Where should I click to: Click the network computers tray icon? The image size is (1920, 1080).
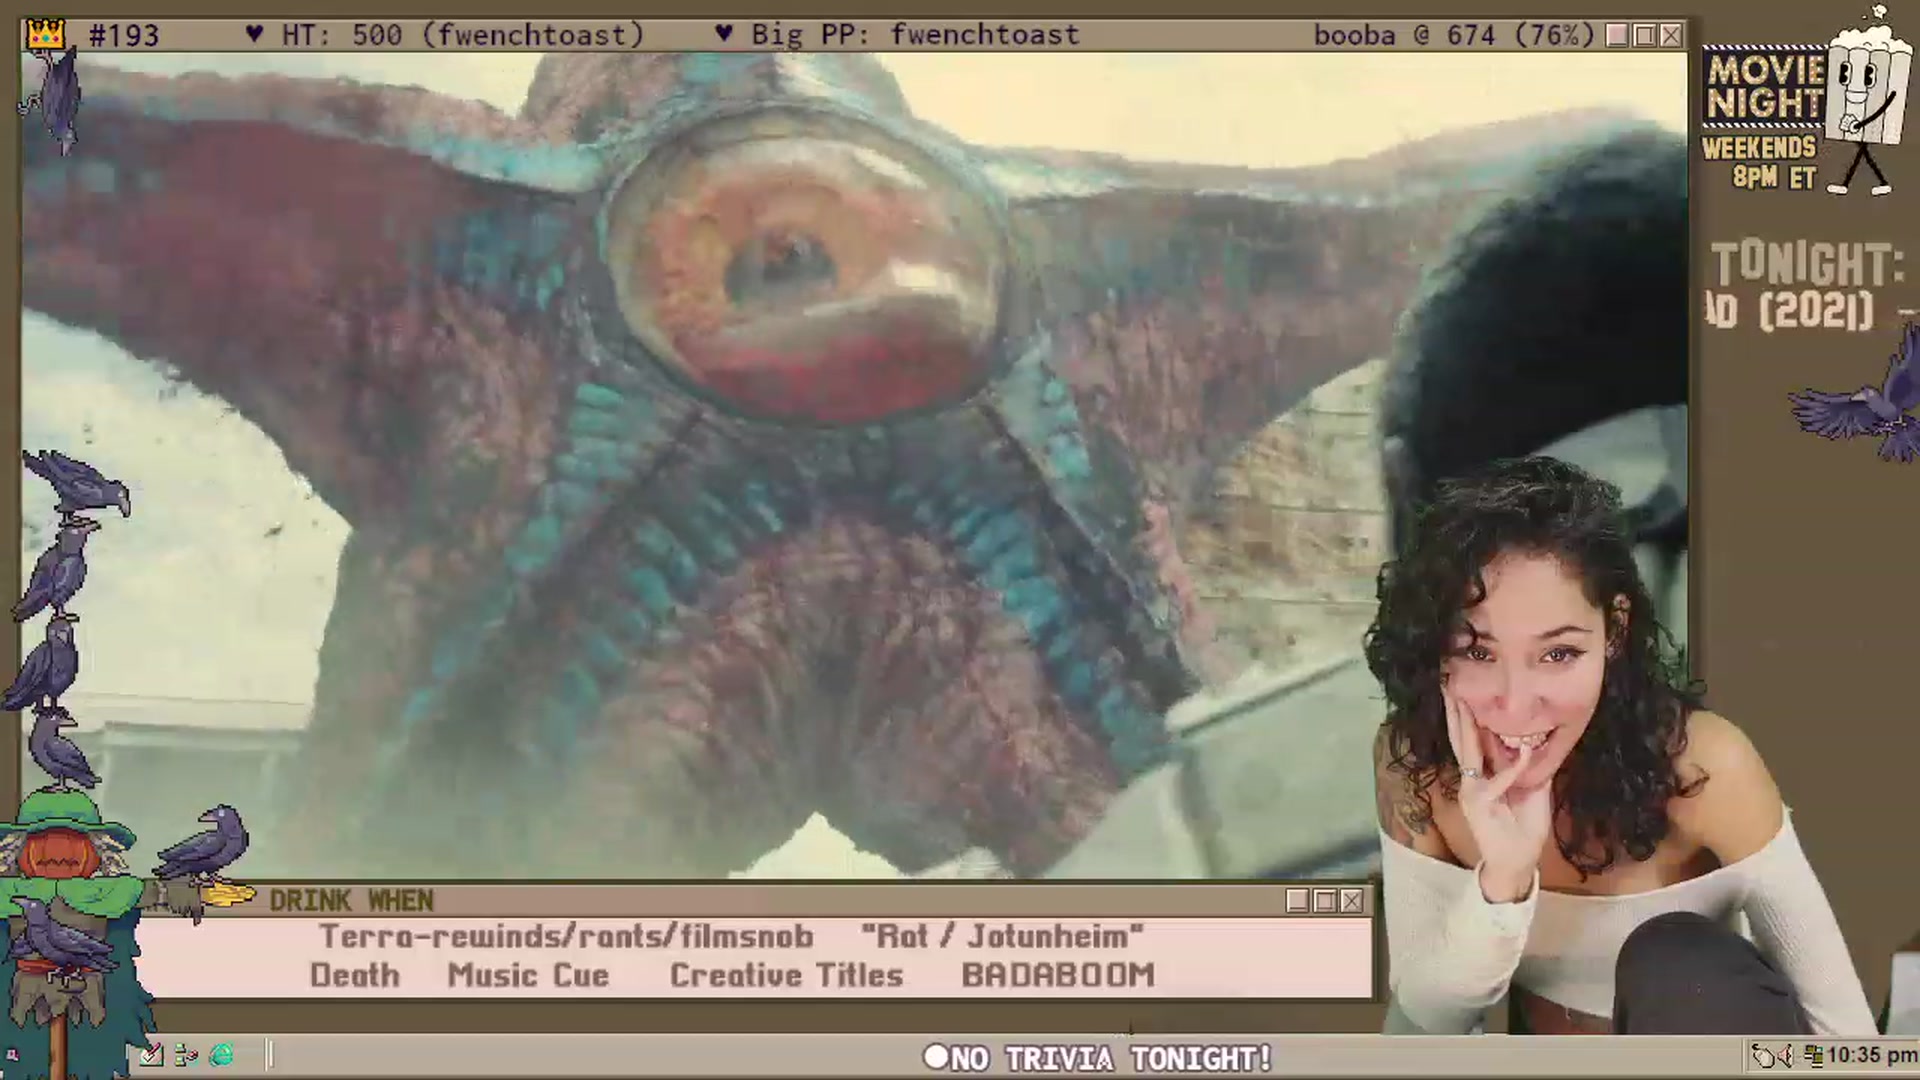(x=1813, y=1055)
